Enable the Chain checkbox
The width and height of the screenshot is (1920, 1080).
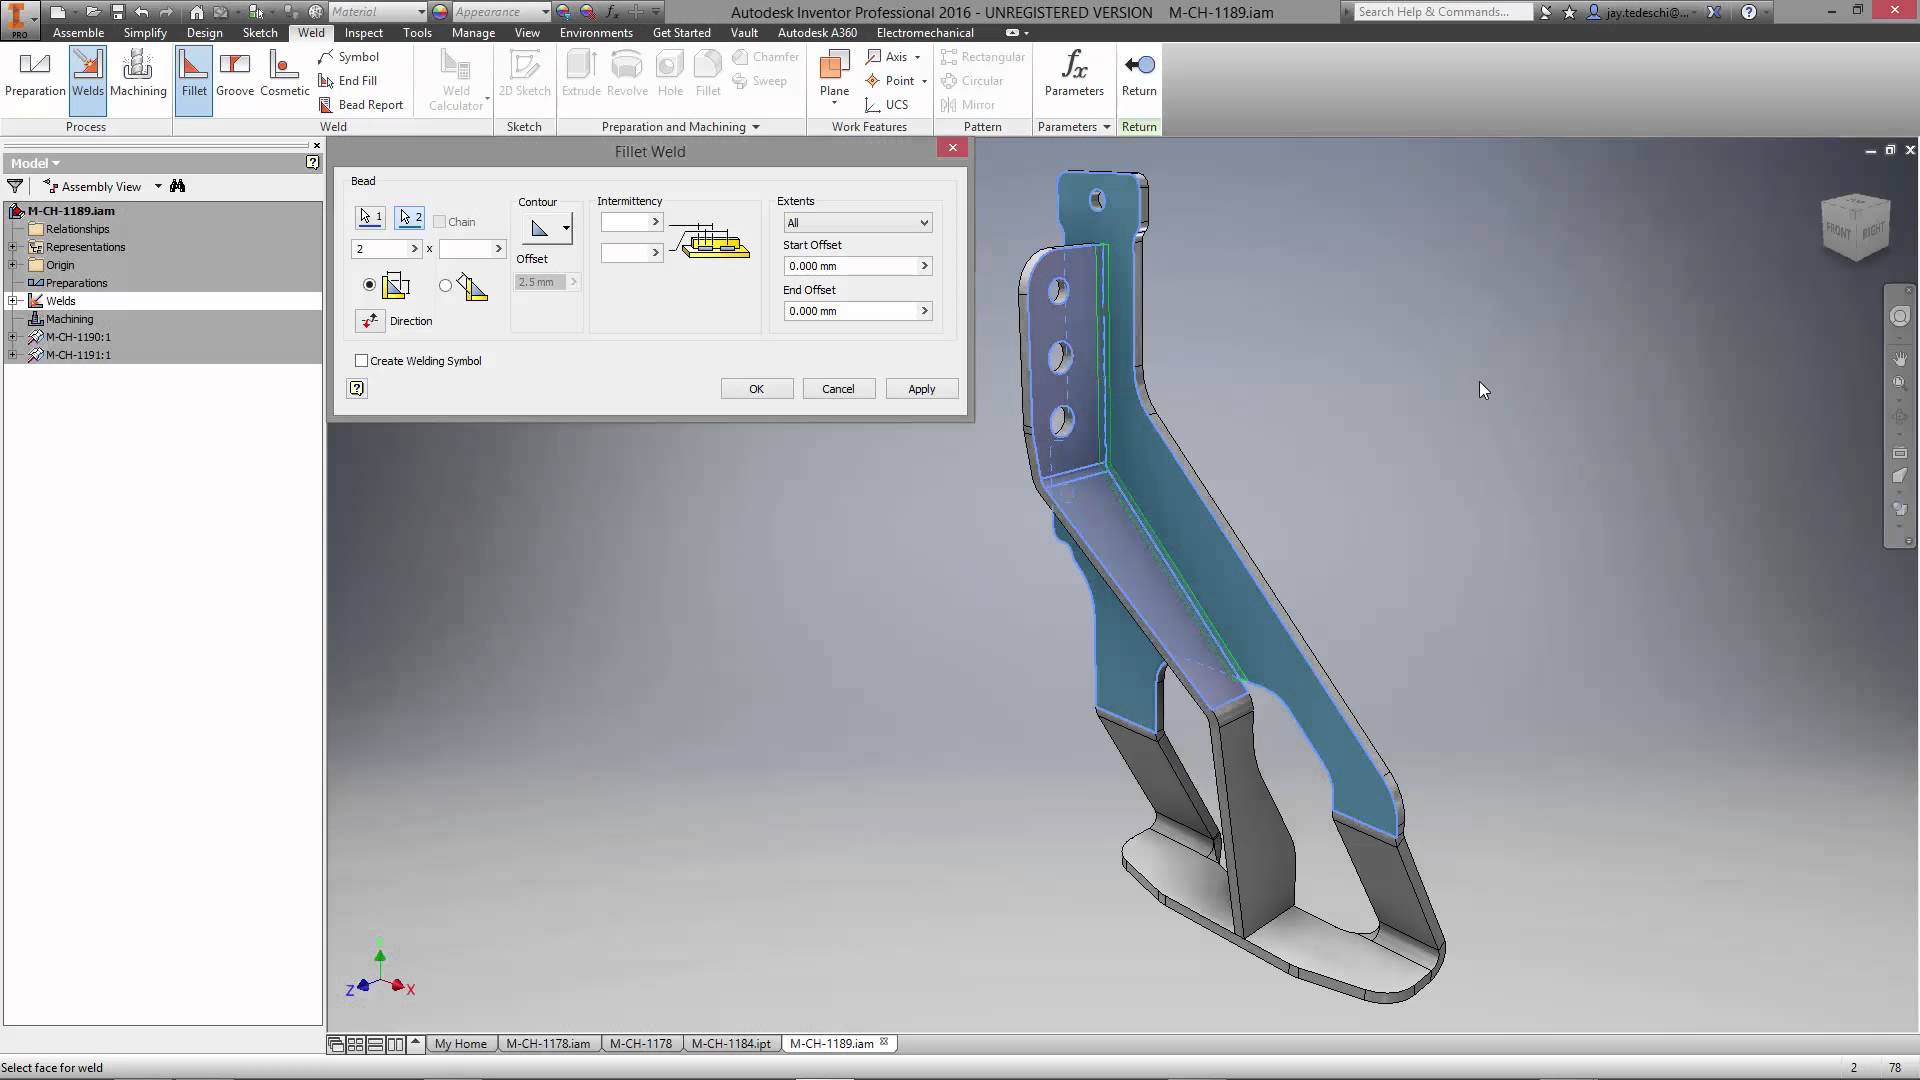(x=440, y=221)
